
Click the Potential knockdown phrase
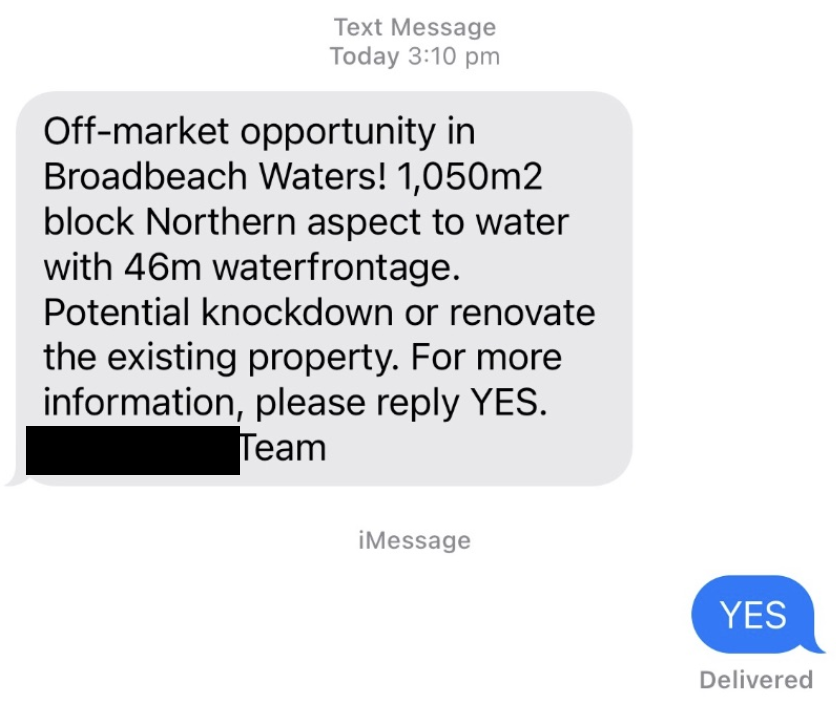tap(219, 312)
